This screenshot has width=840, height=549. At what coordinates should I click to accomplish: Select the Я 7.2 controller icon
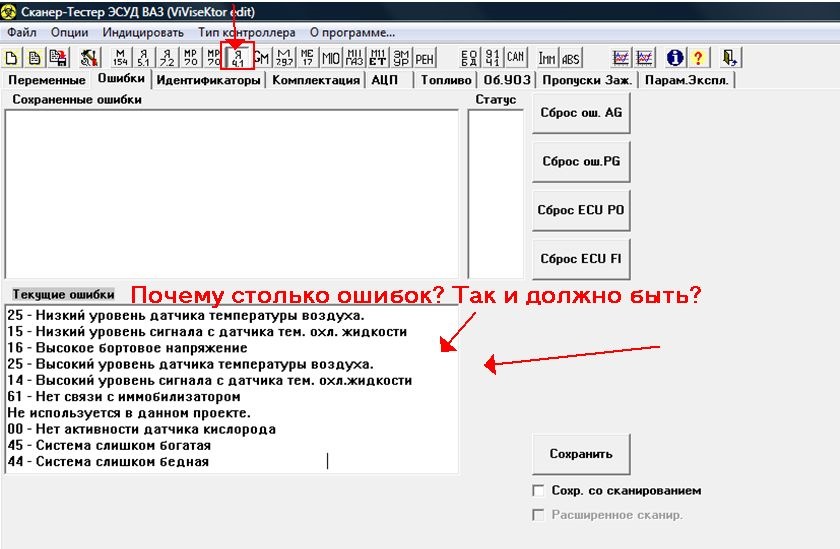tap(167, 57)
